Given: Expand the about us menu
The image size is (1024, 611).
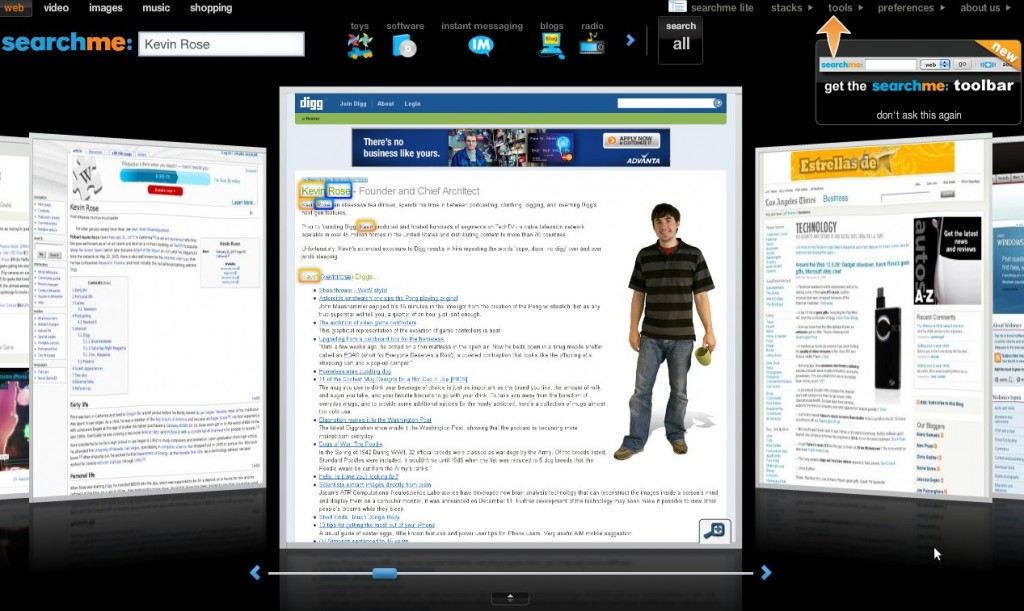Looking at the screenshot, I should pyautogui.click(x=985, y=8).
